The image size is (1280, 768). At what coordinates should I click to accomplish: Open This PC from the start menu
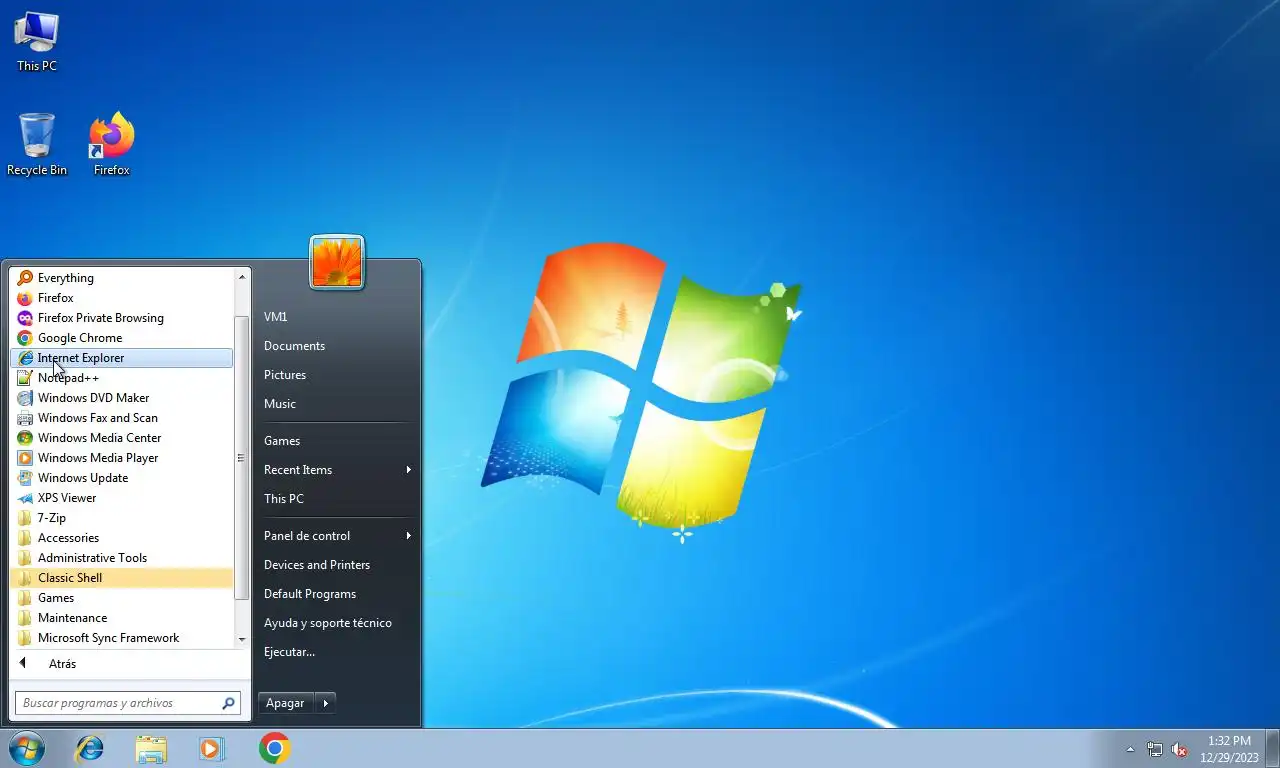pyautogui.click(x=336, y=499)
